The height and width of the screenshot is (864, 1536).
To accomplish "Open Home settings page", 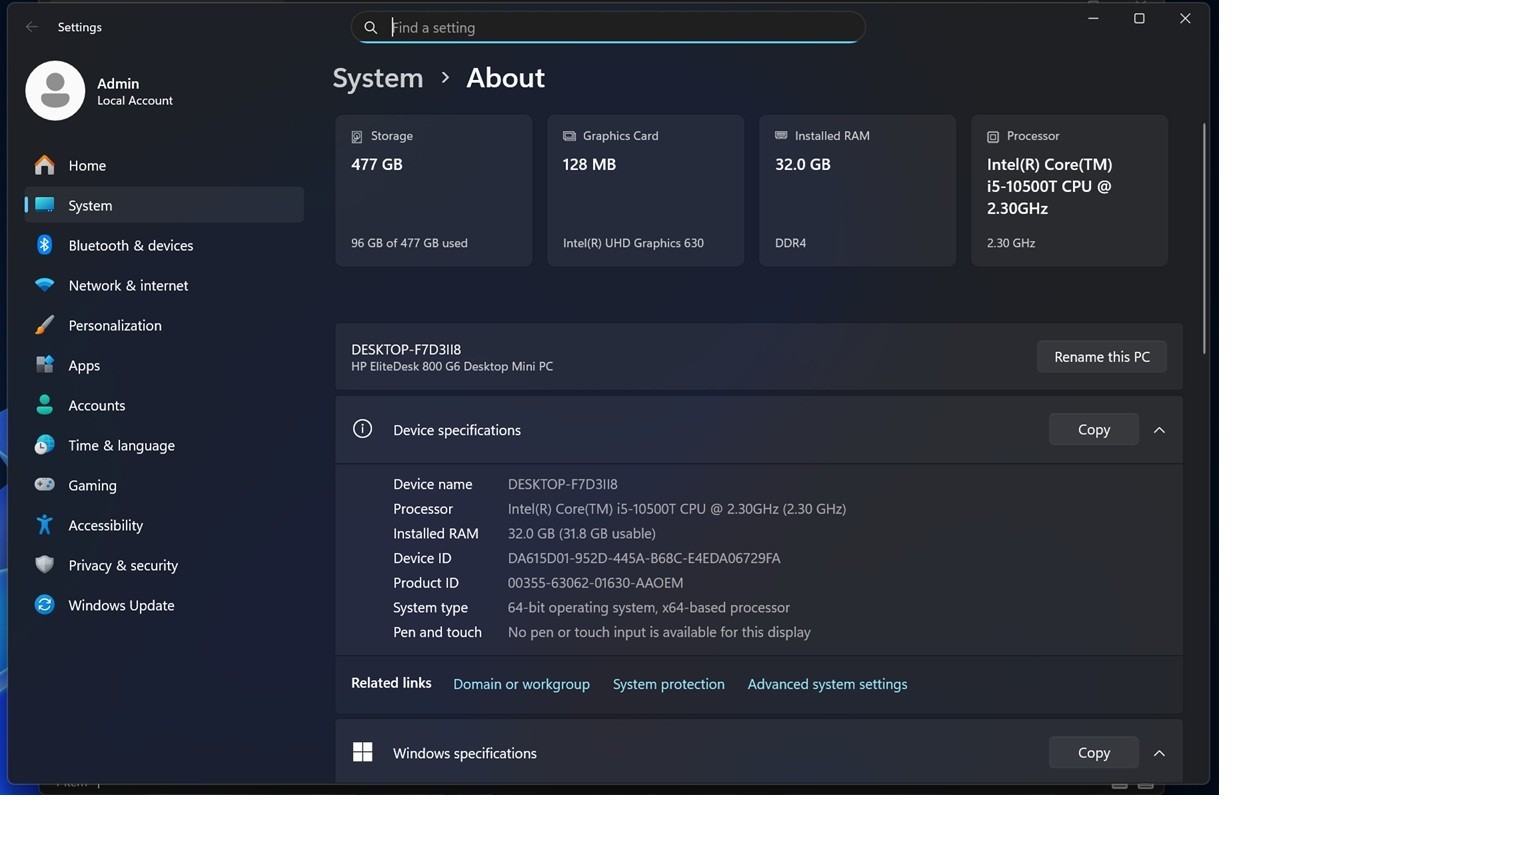I will pos(164,165).
